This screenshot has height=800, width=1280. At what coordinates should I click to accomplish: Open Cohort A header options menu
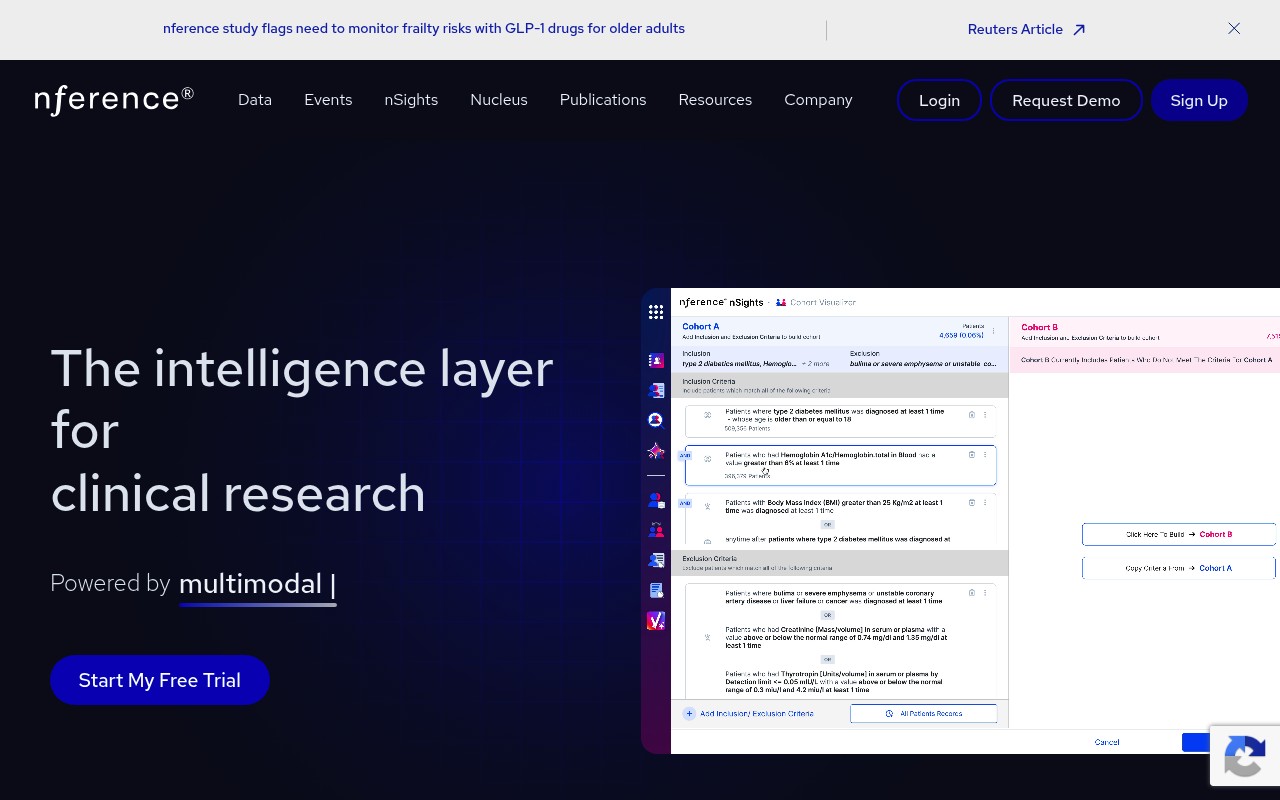993,331
